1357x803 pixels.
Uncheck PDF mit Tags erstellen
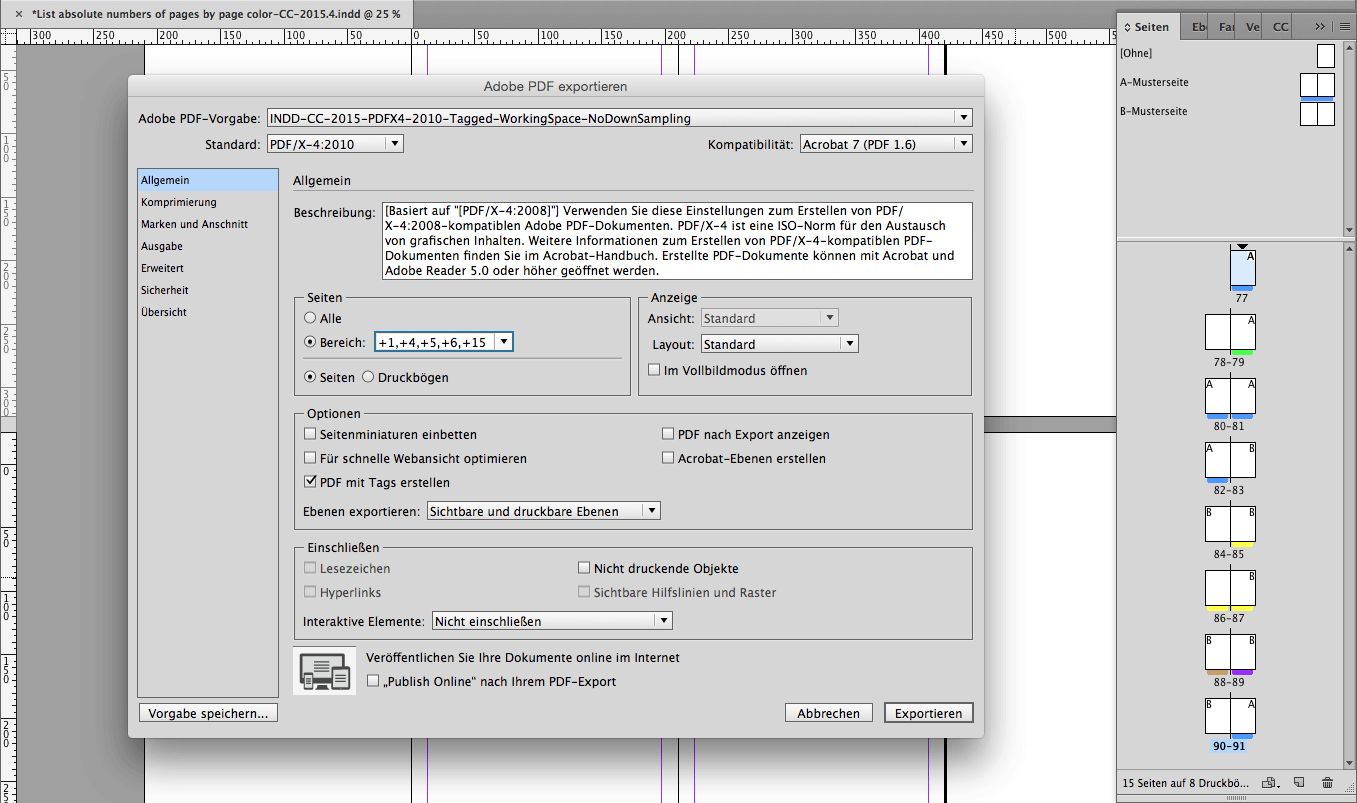click(x=310, y=482)
